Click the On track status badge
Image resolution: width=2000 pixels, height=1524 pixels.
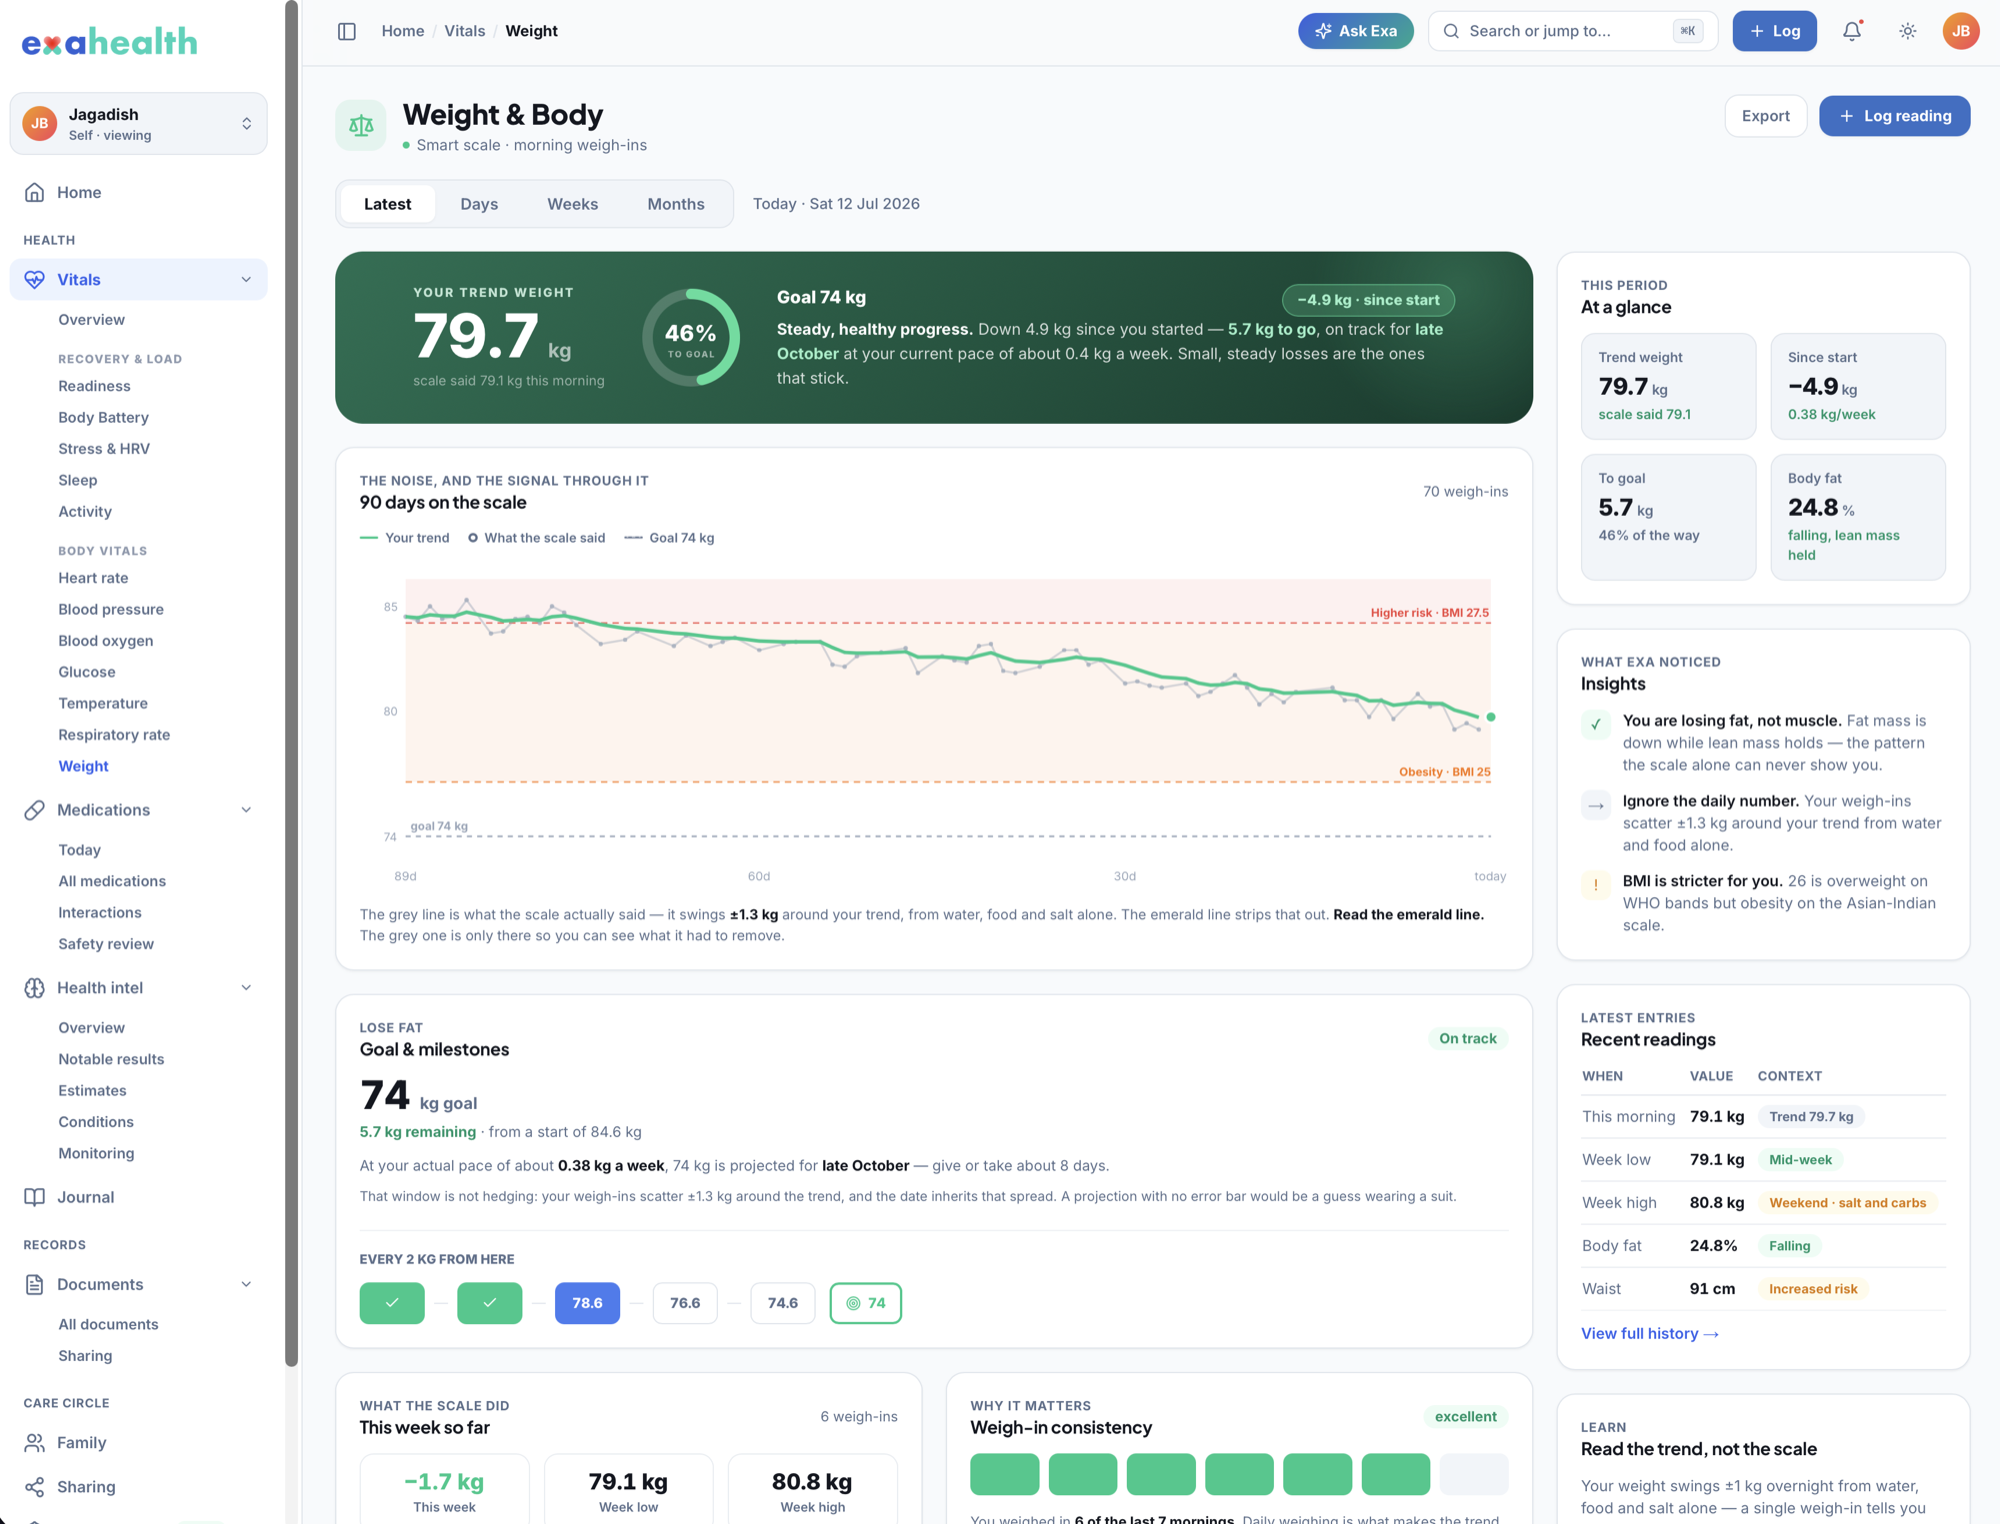pyautogui.click(x=1467, y=1039)
